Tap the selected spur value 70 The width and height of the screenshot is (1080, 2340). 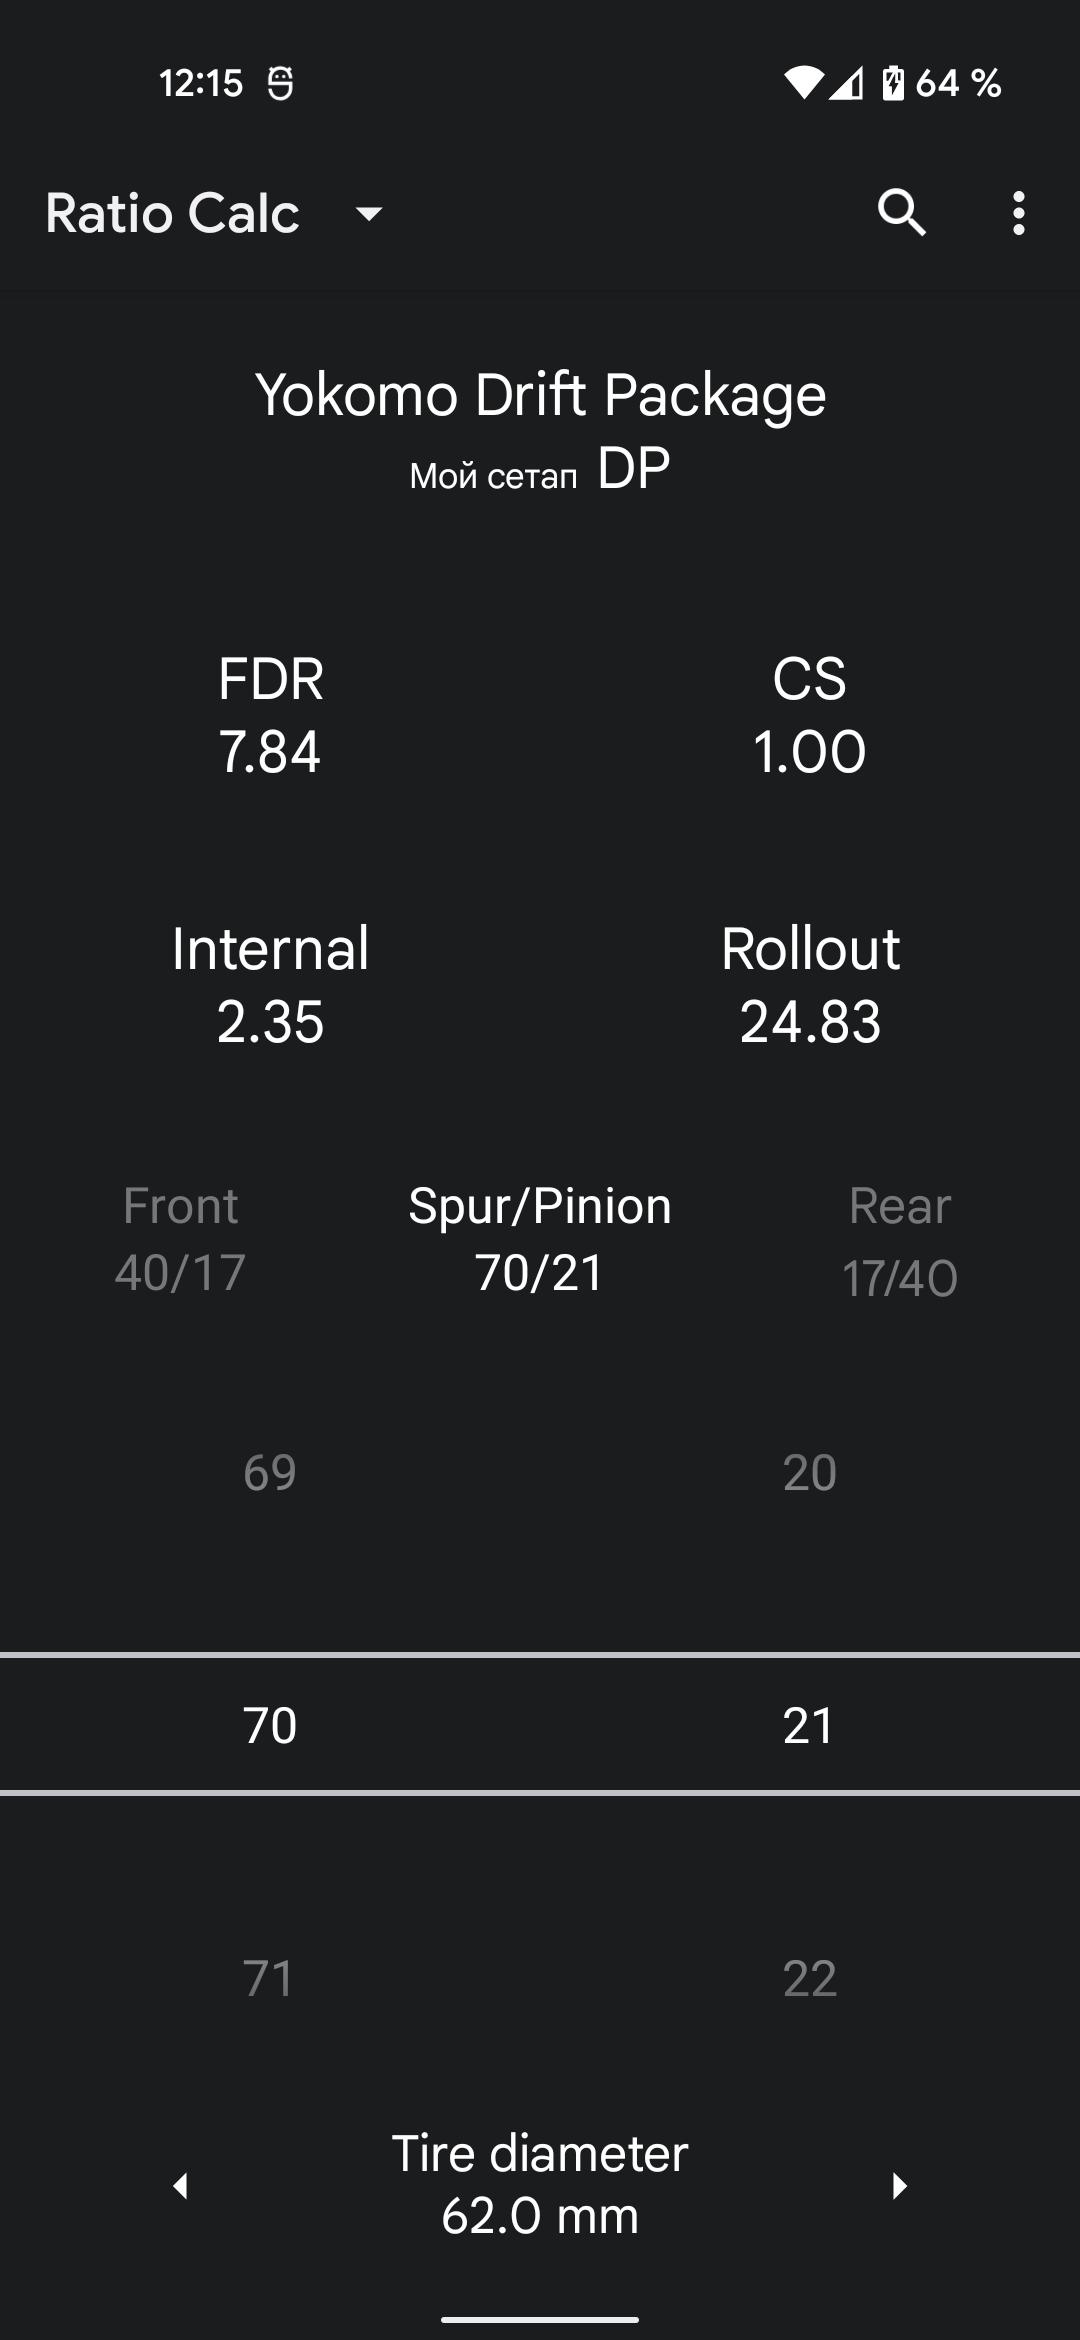[x=270, y=1725]
